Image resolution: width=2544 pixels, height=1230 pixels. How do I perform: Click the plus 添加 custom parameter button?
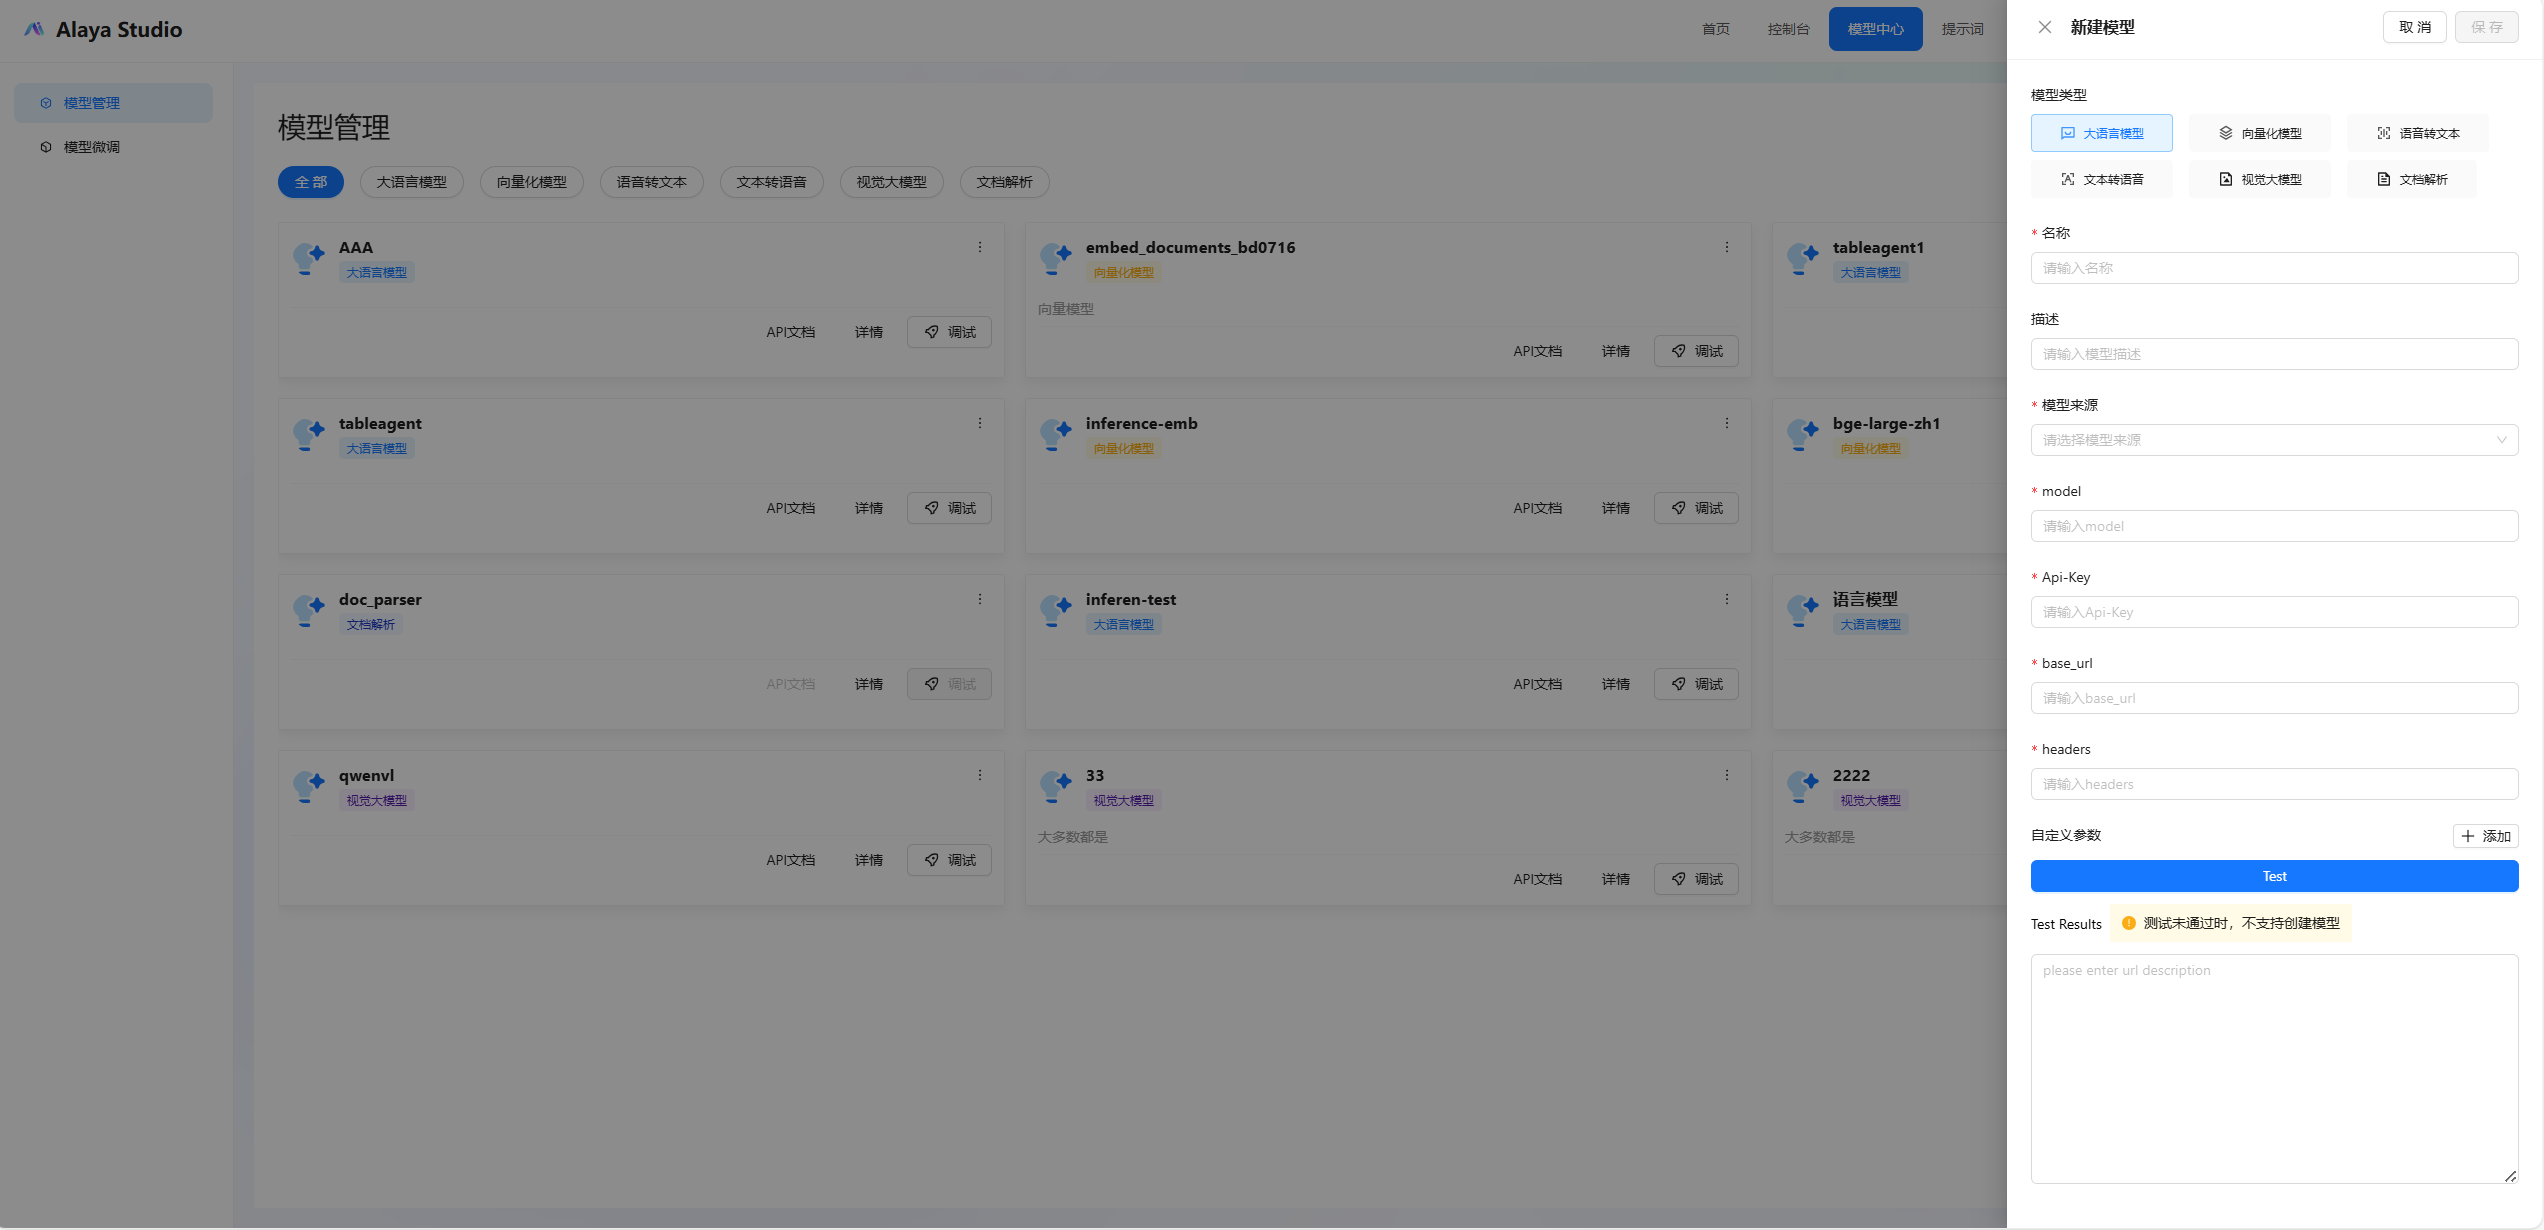pyautogui.click(x=2485, y=836)
